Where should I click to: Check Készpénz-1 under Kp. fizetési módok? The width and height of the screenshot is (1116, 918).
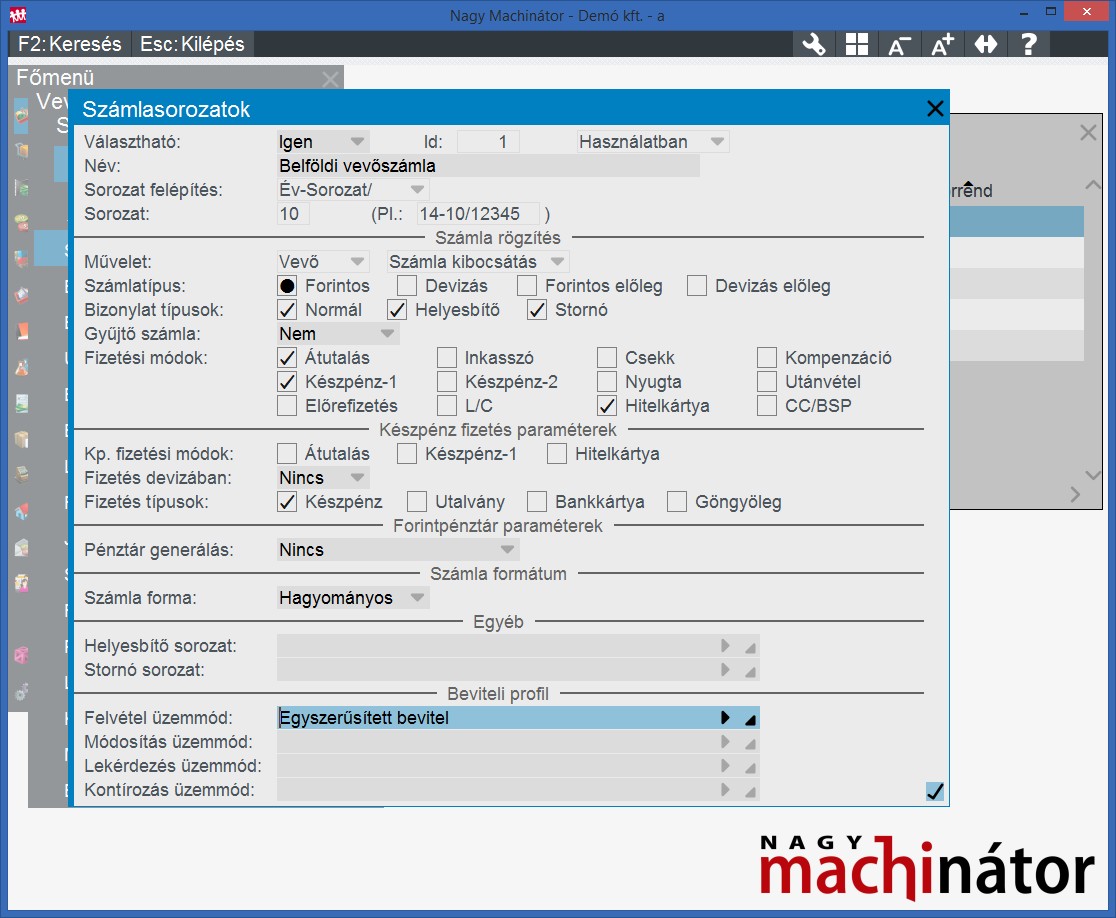[407, 453]
